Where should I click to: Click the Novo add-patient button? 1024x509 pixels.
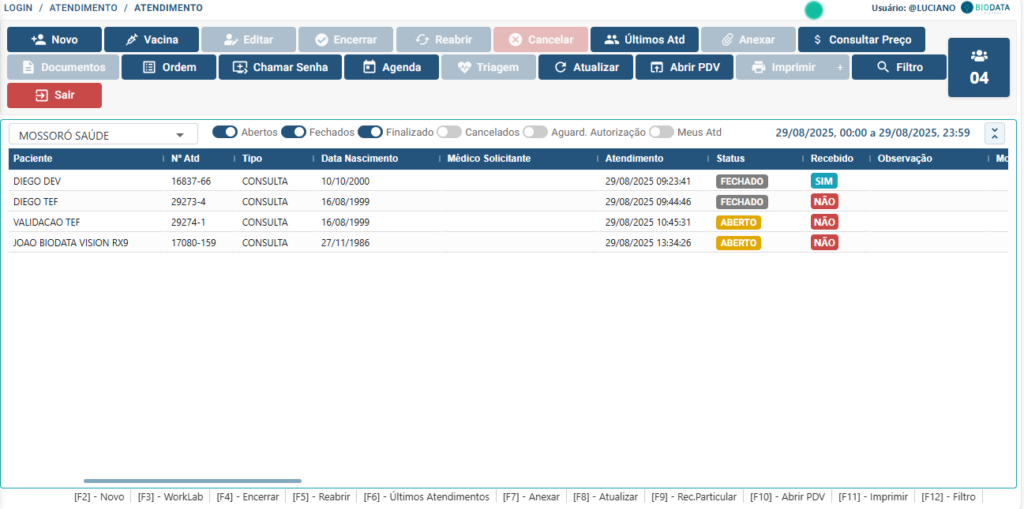(x=54, y=40)
